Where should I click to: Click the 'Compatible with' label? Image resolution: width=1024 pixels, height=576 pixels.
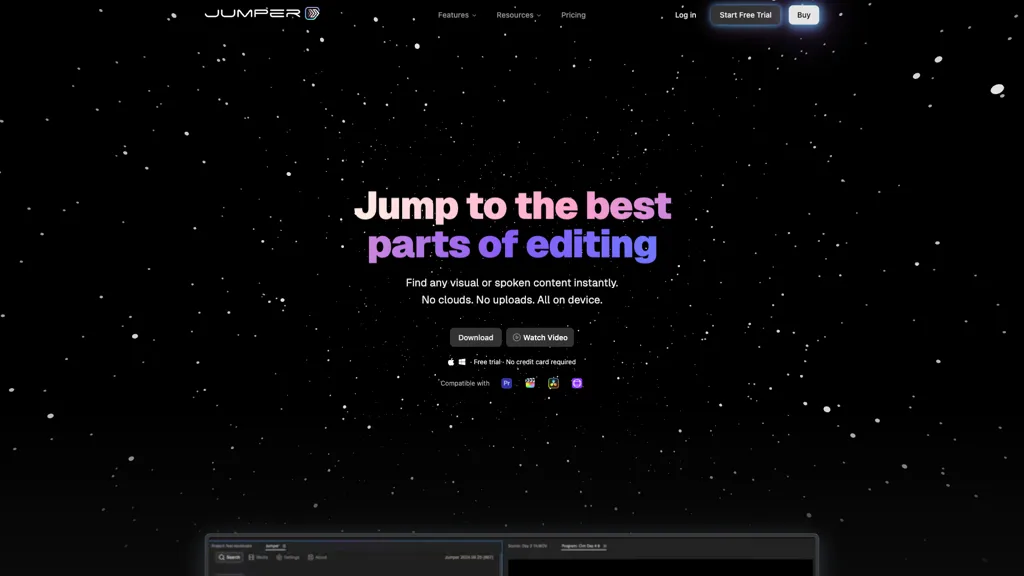(465, 383)
